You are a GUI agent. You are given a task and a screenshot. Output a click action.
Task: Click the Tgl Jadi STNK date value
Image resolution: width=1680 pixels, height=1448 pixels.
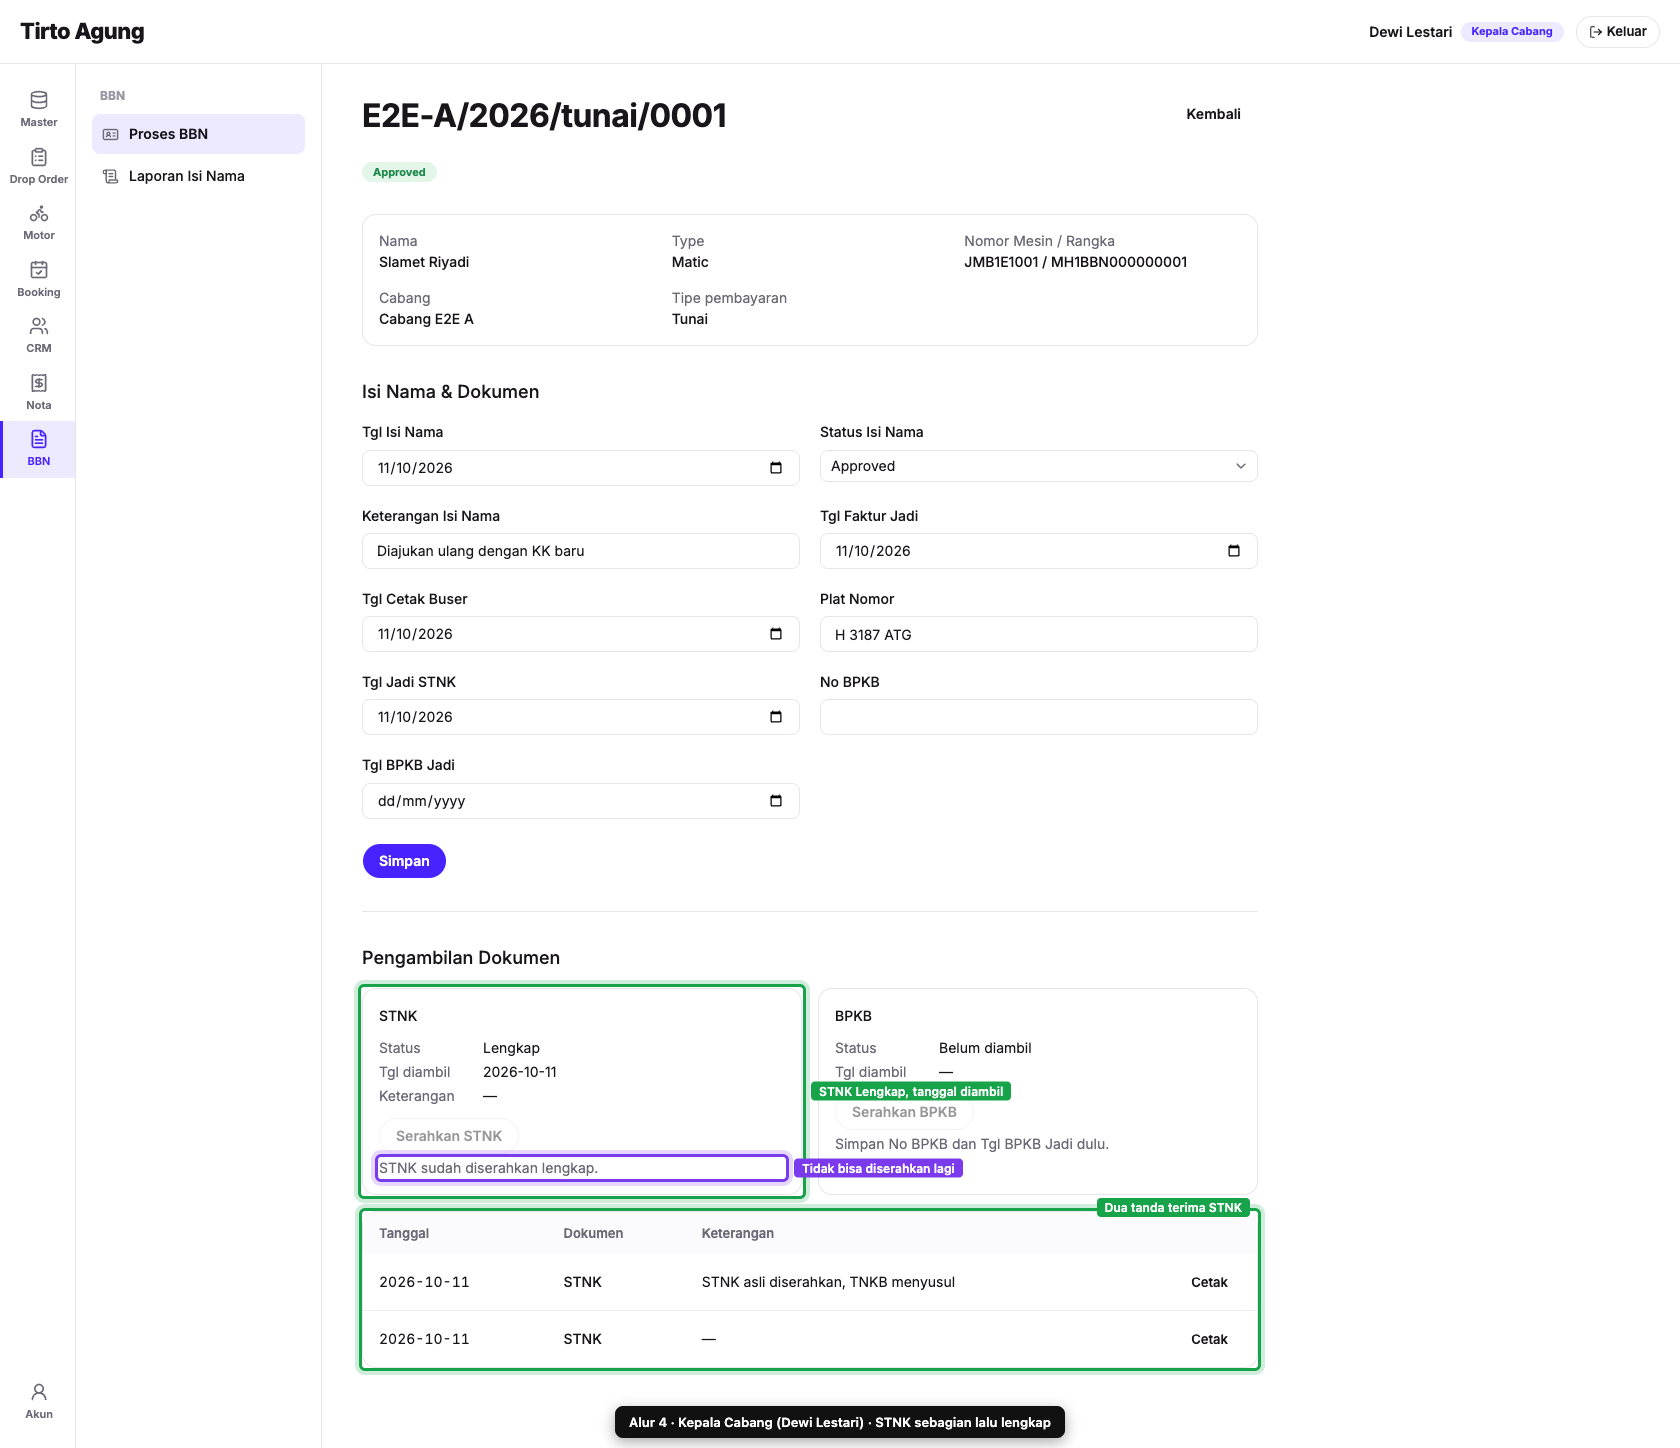[415, 717]
